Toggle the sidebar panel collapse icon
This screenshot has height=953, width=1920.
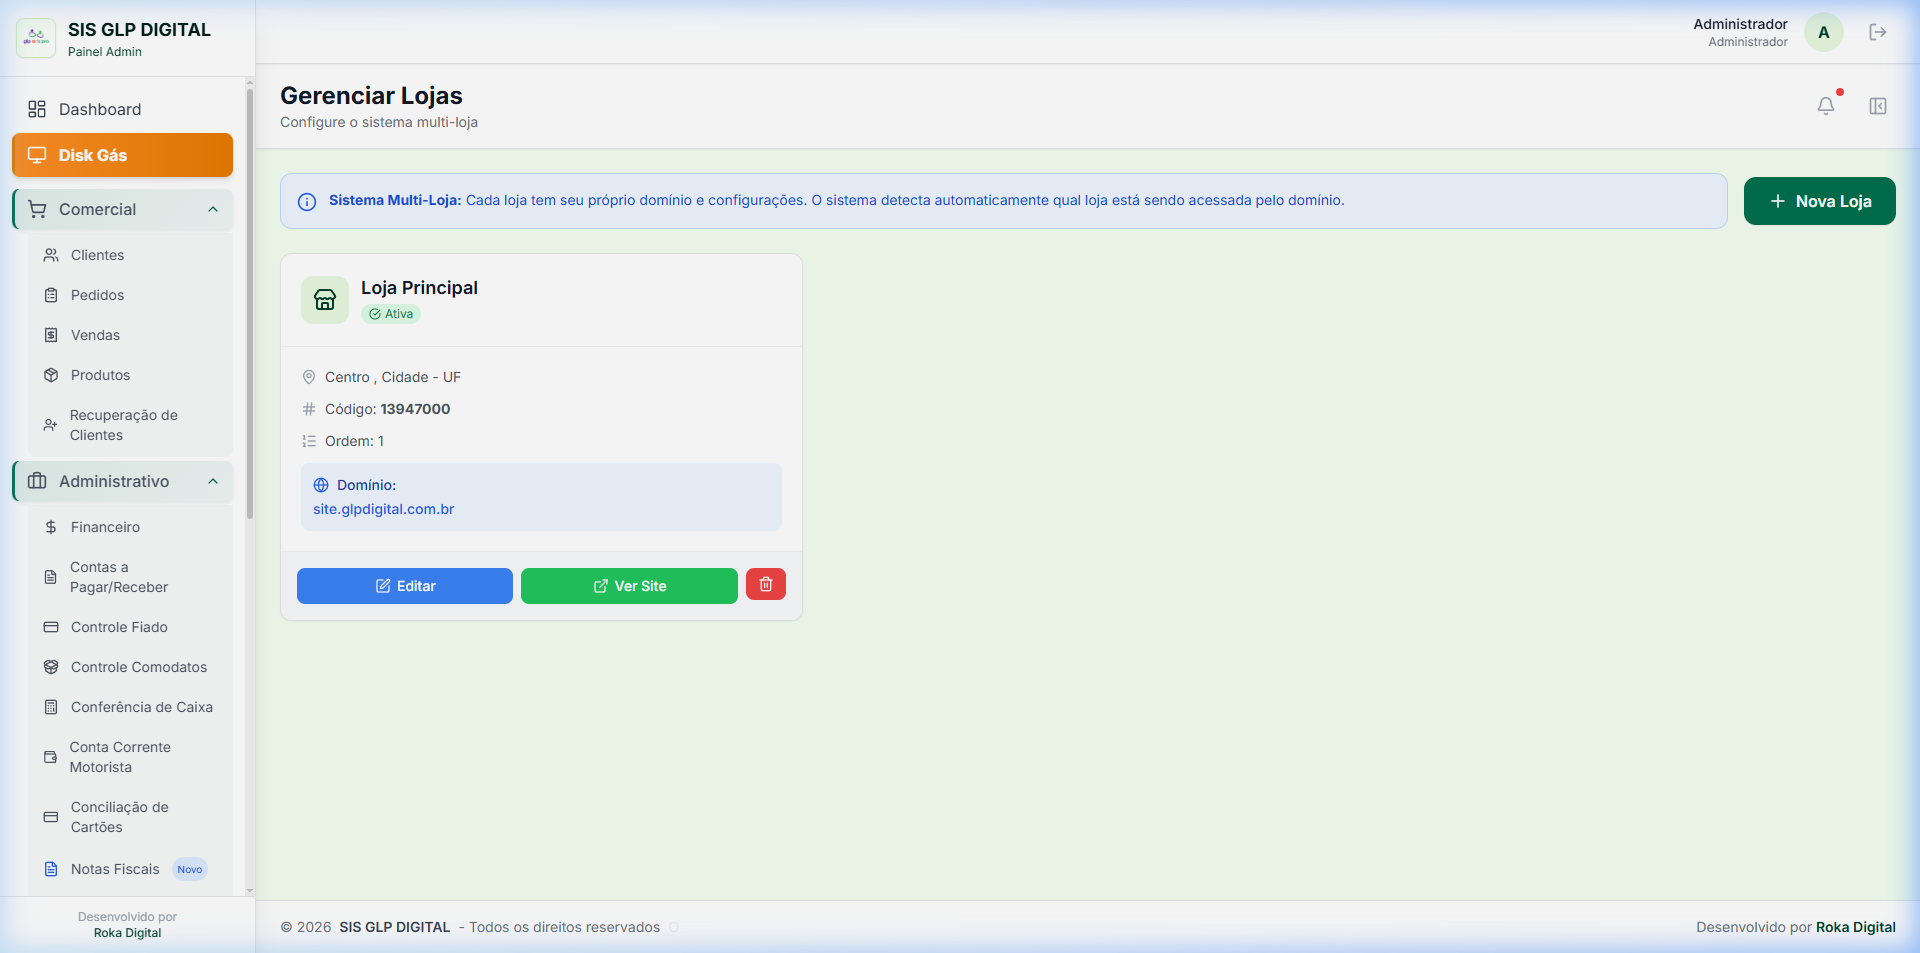(1877, 106)
